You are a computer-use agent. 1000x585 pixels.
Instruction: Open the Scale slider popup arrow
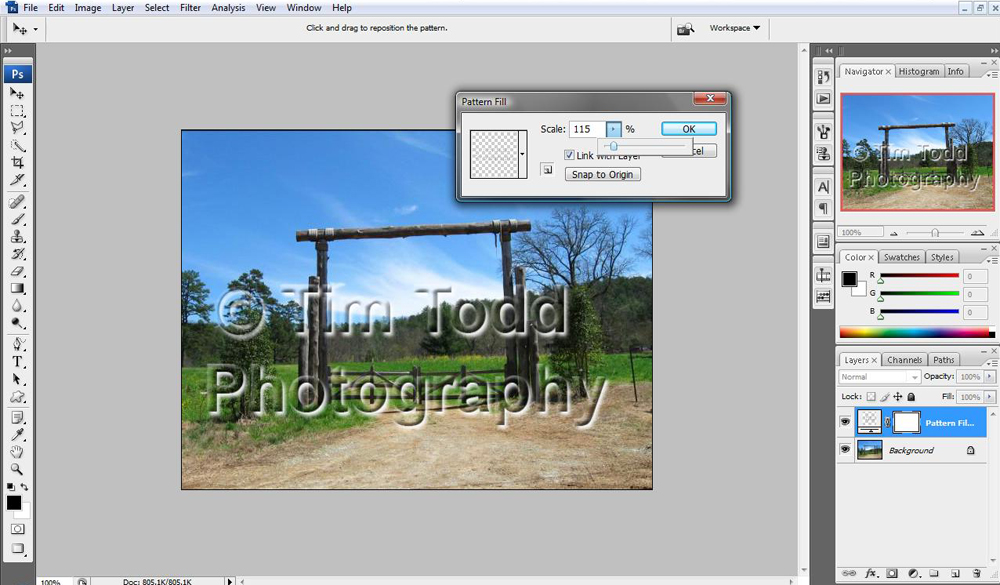(x=613, y=129)
